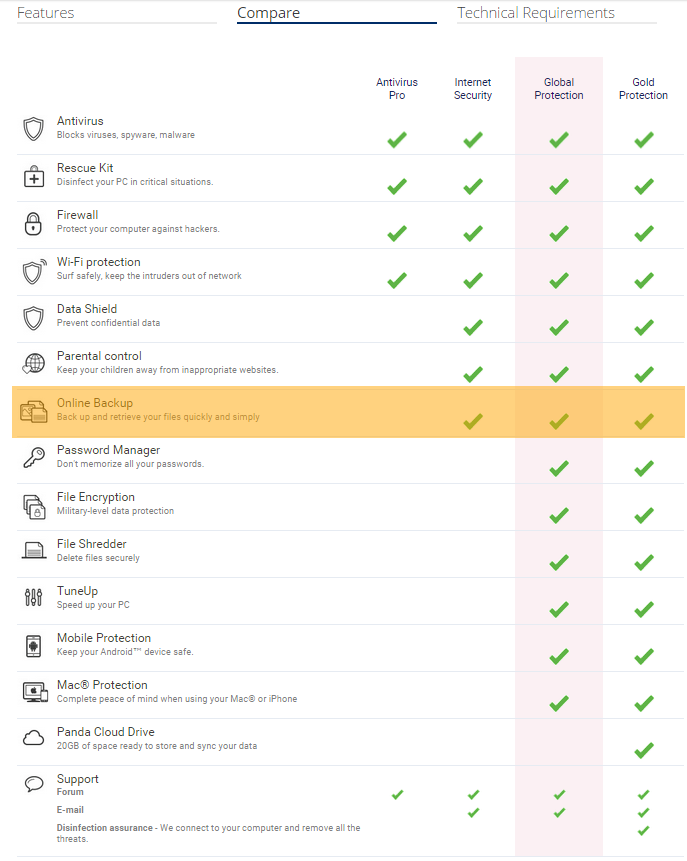Viewport: 687px width, 861px height.
Task: Click the highlighted Online Backup row title
Action: pos(95,403)
